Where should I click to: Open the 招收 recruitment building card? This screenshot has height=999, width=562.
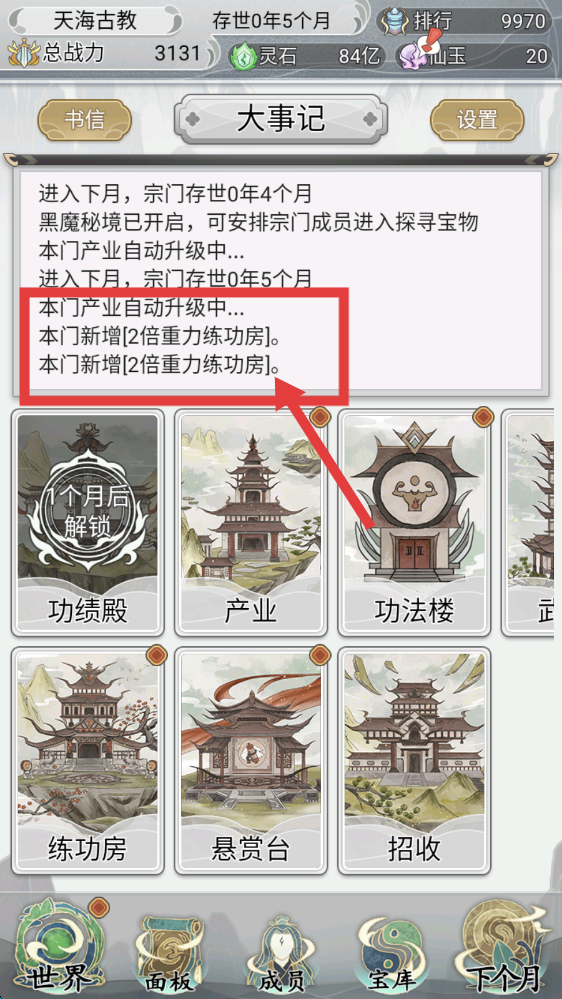(x=414, y=761)
